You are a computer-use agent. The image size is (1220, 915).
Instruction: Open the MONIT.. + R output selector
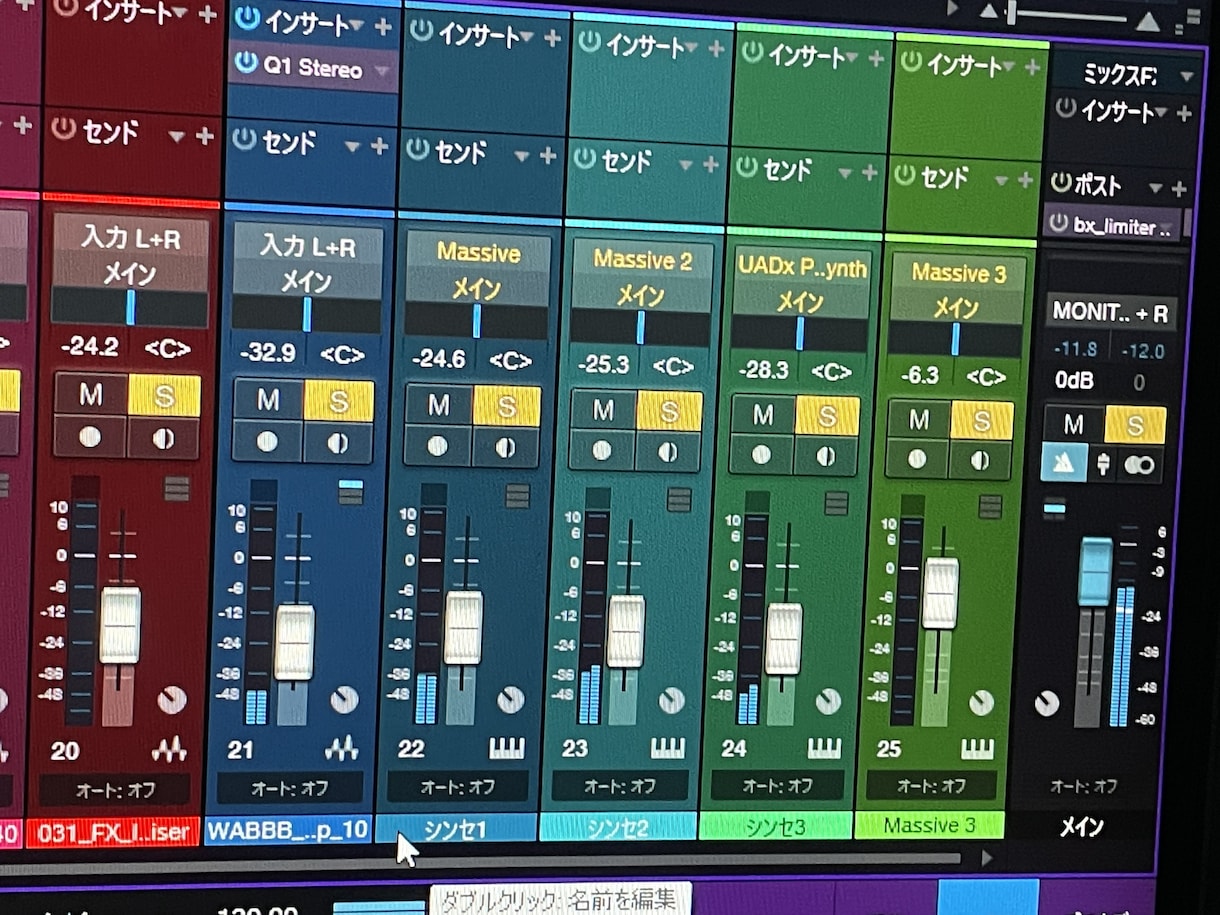click(x=1109, y=313)
